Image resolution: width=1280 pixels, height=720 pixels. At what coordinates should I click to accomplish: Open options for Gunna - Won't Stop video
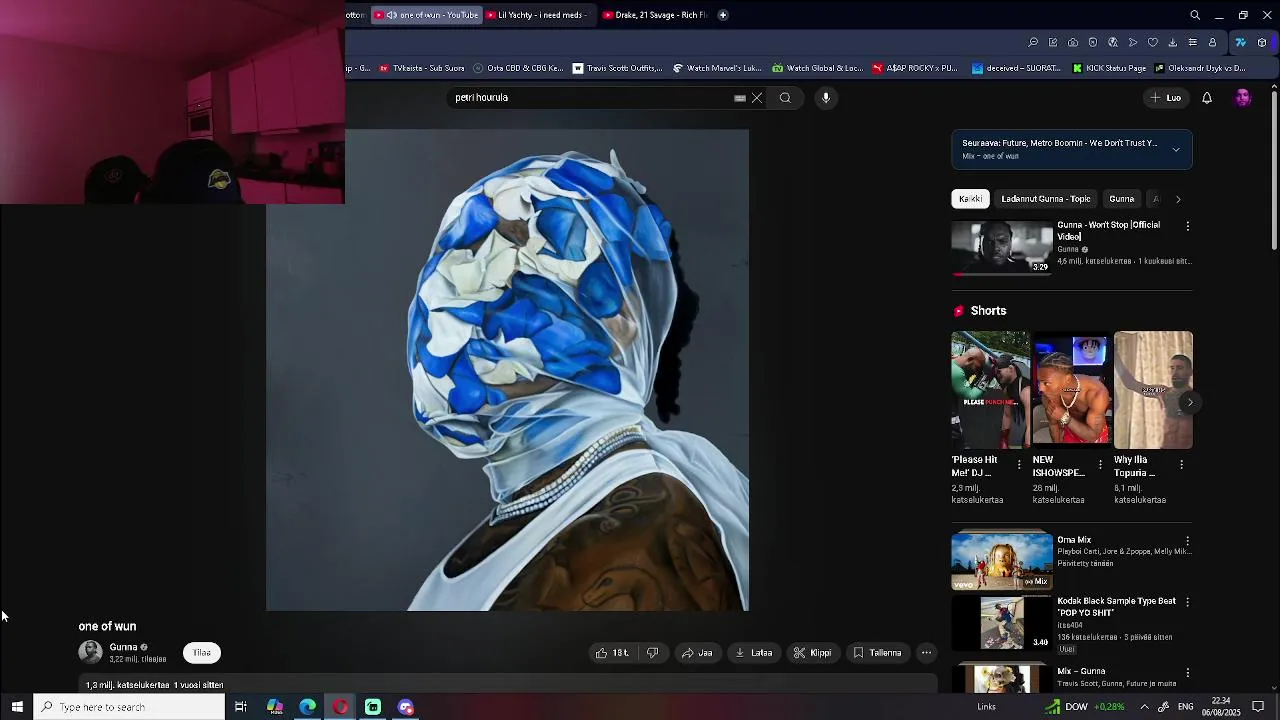[1188, 226]
